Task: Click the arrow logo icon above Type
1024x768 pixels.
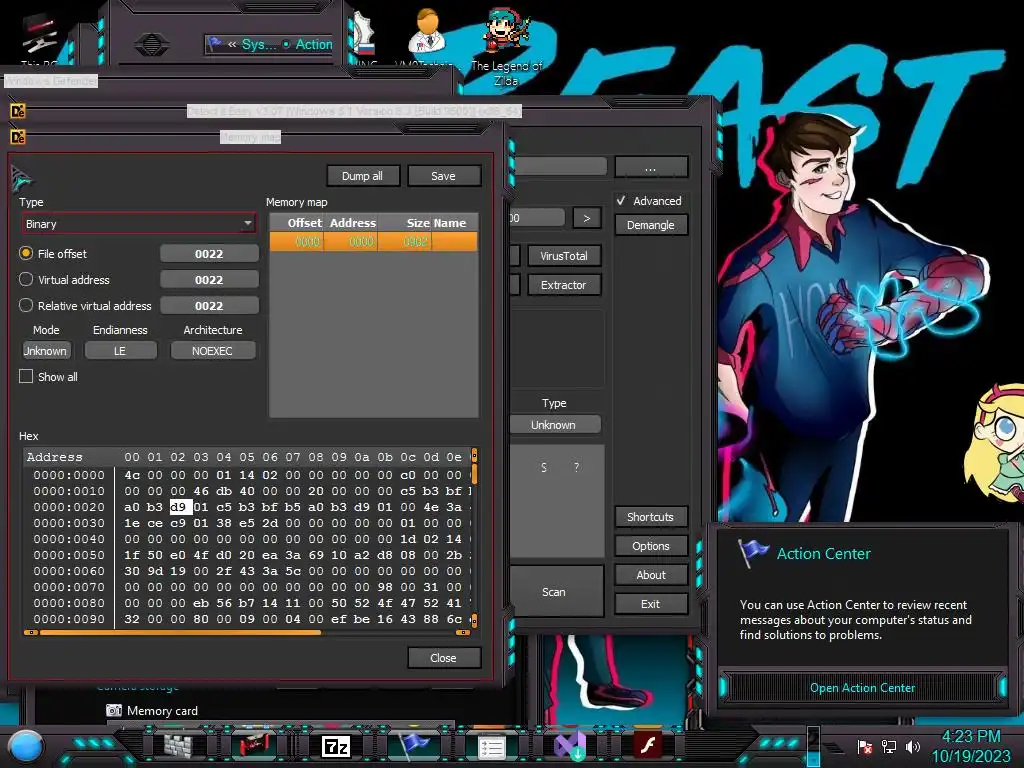Action: pyautogui.click(x=21, y=178)
